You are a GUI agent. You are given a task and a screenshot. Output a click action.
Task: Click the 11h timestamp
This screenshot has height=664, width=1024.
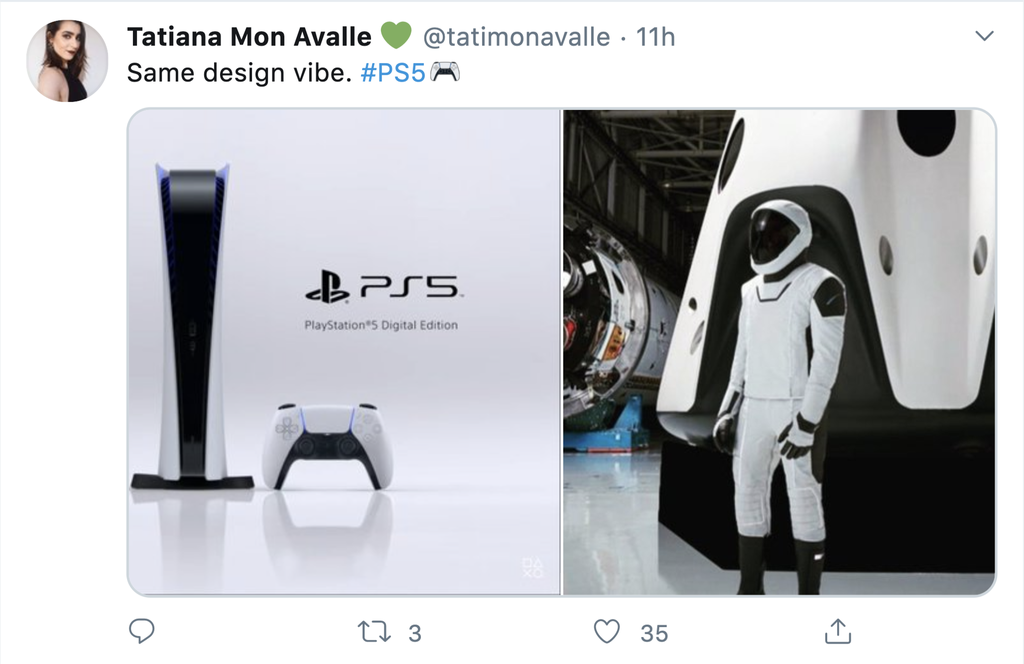(655, 37)
